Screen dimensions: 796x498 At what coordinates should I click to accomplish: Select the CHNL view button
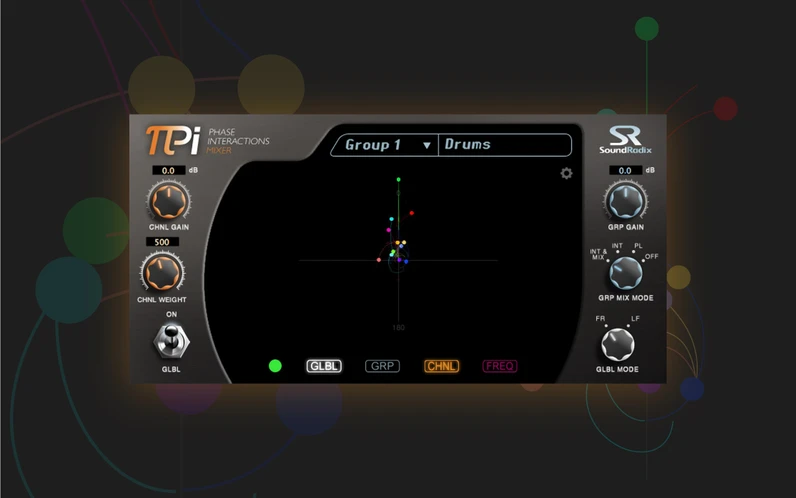[x=441, y=366]
